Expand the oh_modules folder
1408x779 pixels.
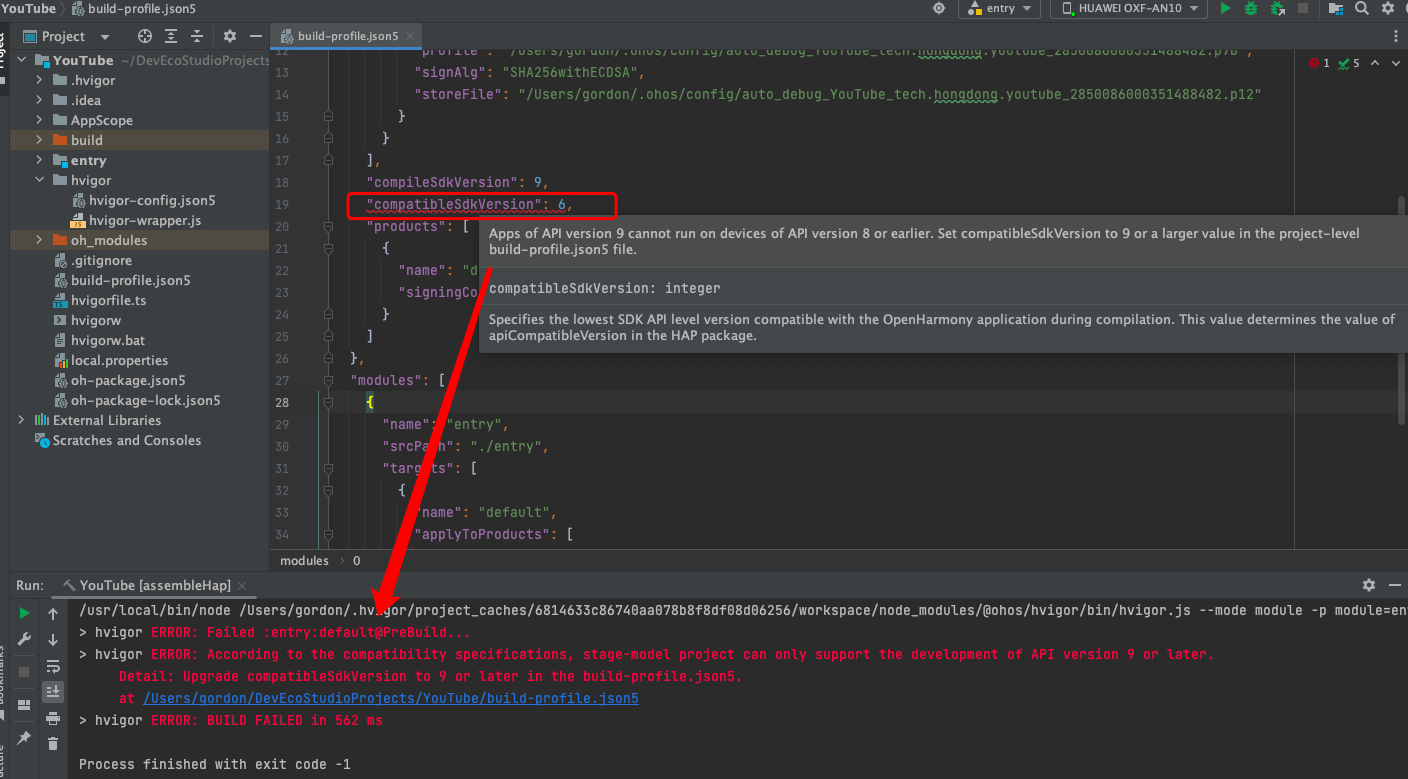point(39,240)
